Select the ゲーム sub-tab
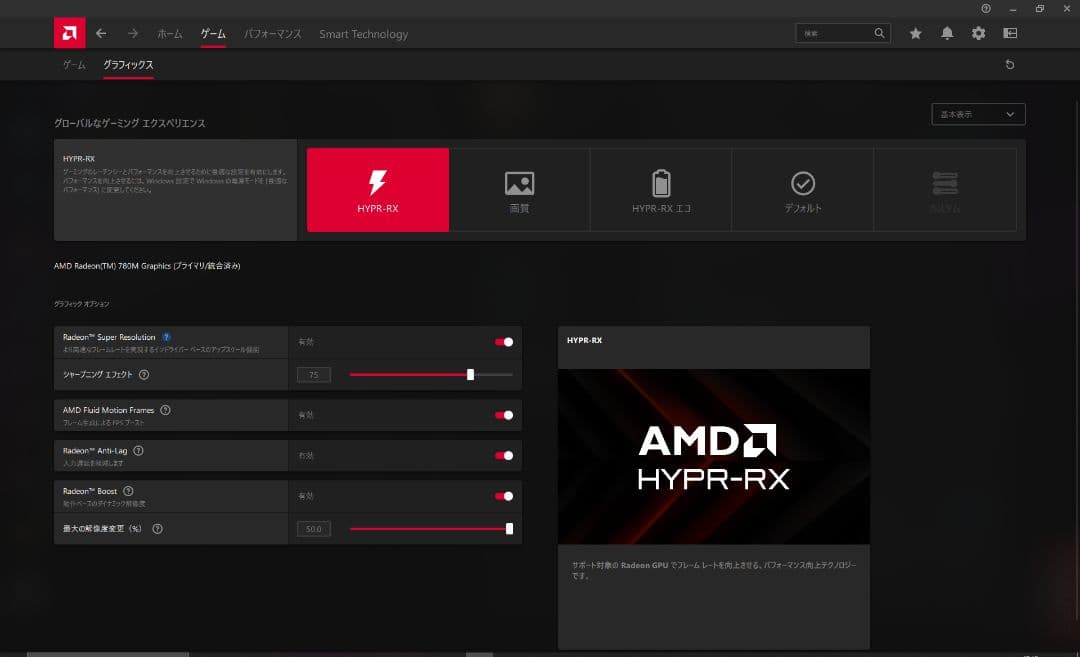This screenshot has width=1080, height=657. [74, 65]
